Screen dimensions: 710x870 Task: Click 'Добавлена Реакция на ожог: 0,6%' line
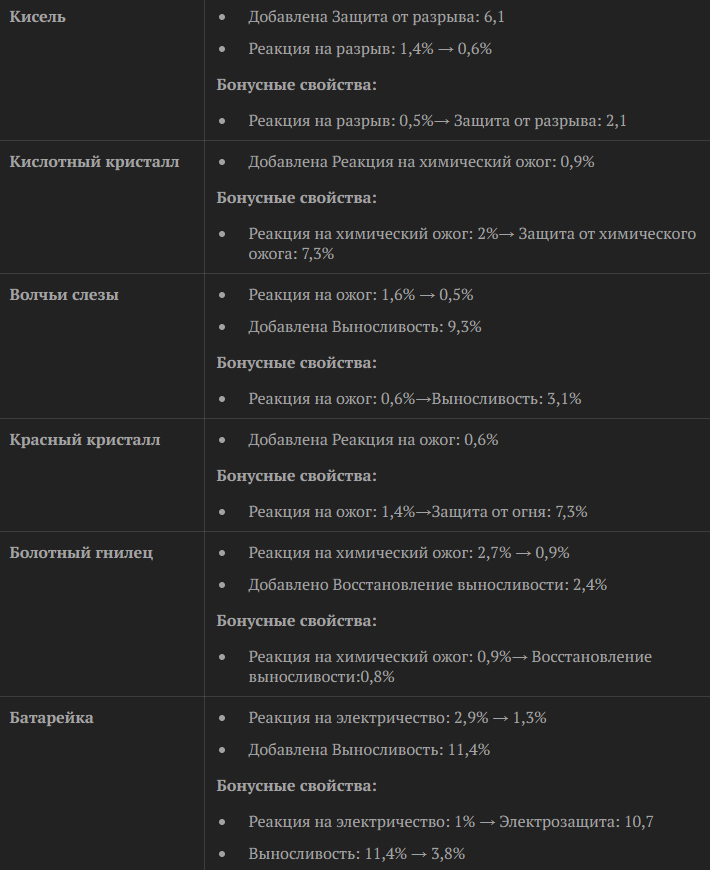373,440
